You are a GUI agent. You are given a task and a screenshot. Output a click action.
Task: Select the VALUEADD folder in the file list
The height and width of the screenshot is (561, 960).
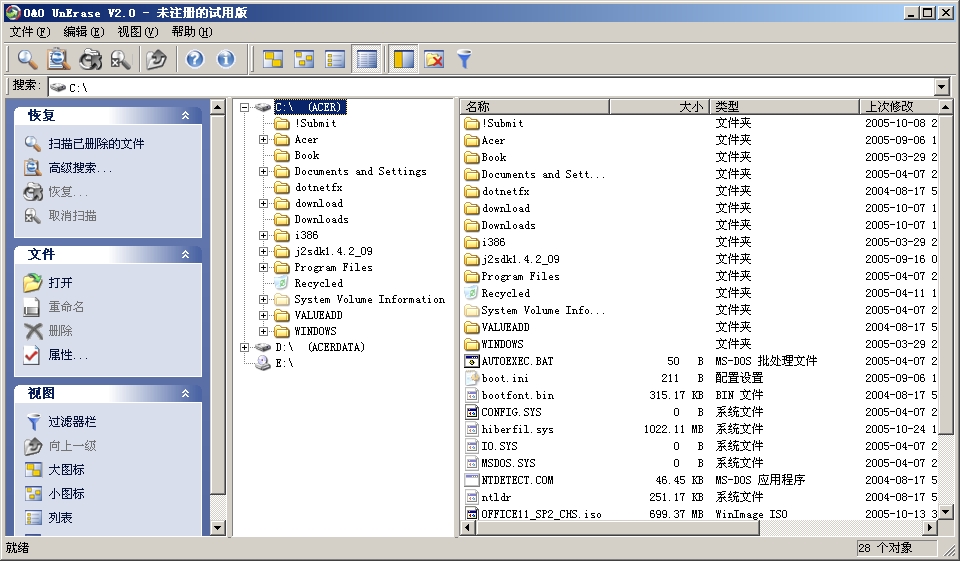pos(505,327)
